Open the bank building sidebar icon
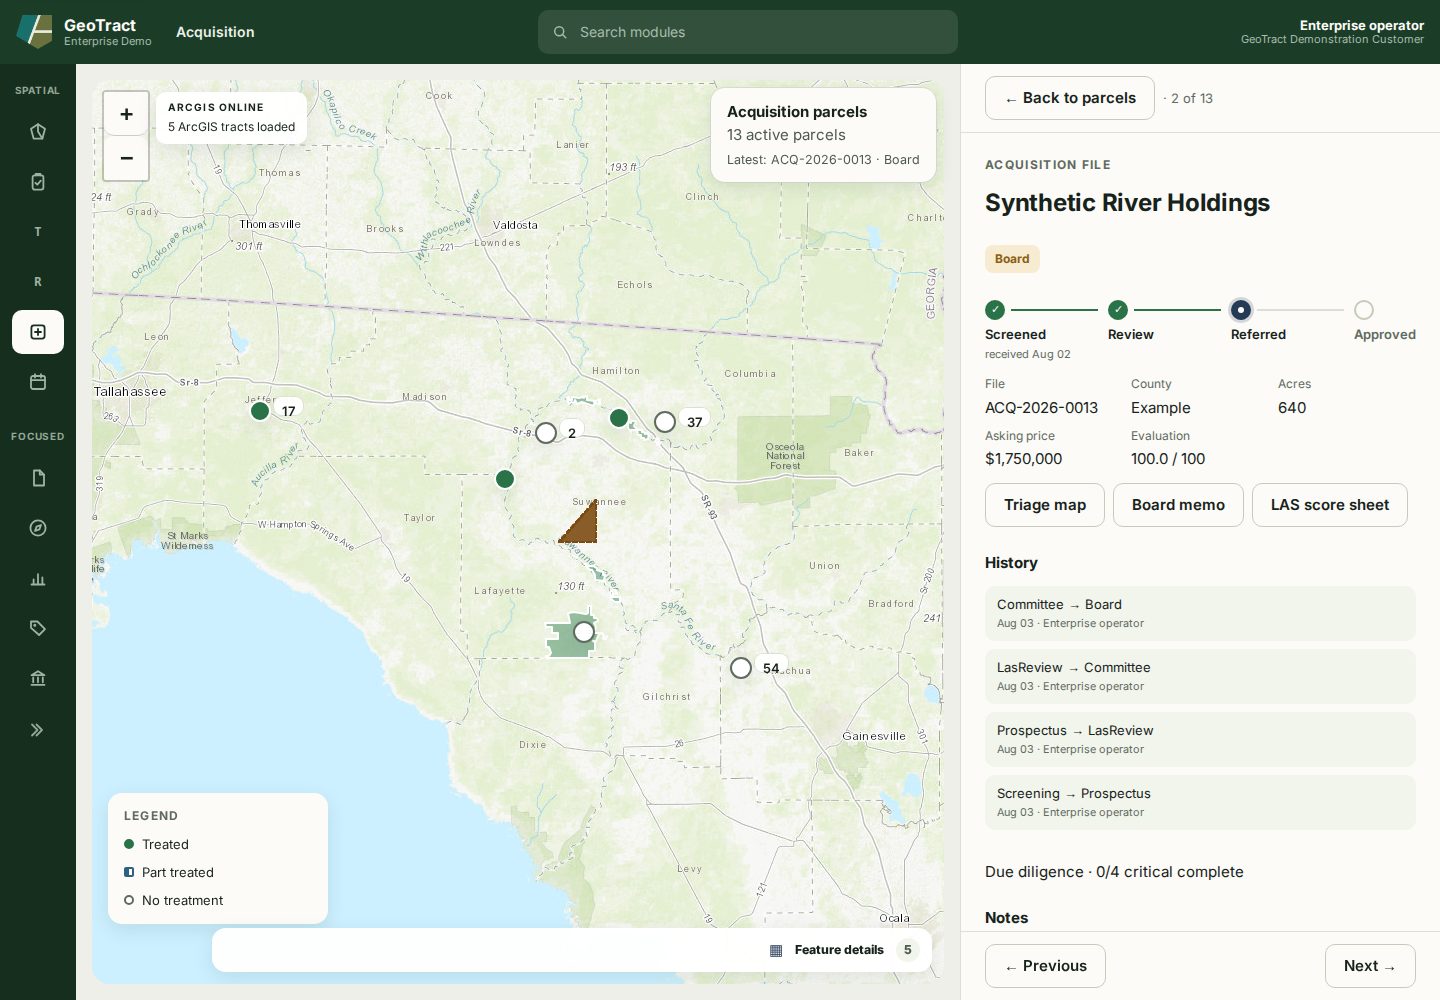Viewport: 1440px width, 1000px height. (38, 679)
